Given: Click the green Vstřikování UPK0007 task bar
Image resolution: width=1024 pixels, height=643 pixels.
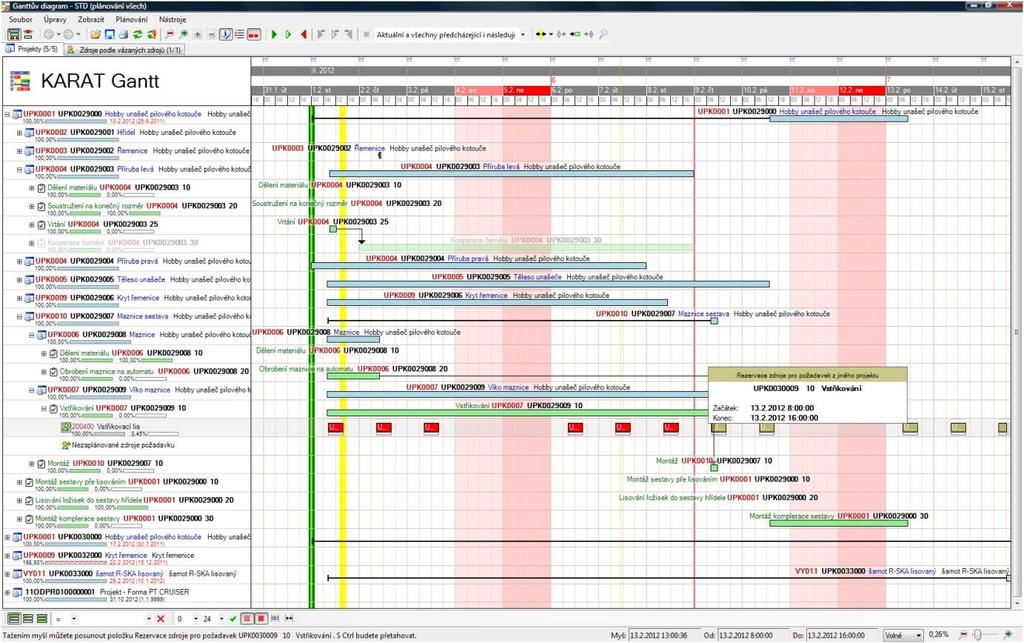Looking at the screenshot, I should [x=517, y=413].
